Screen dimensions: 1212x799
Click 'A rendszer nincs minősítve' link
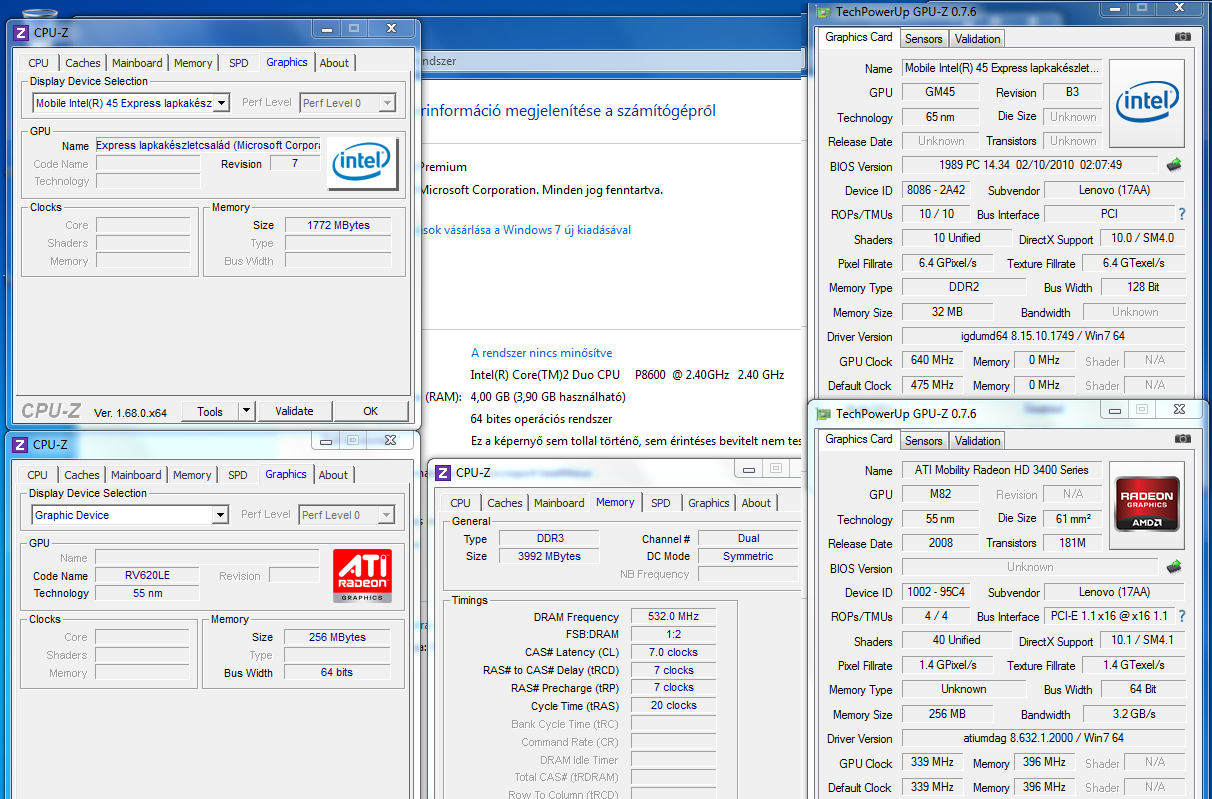coord(542,353)
